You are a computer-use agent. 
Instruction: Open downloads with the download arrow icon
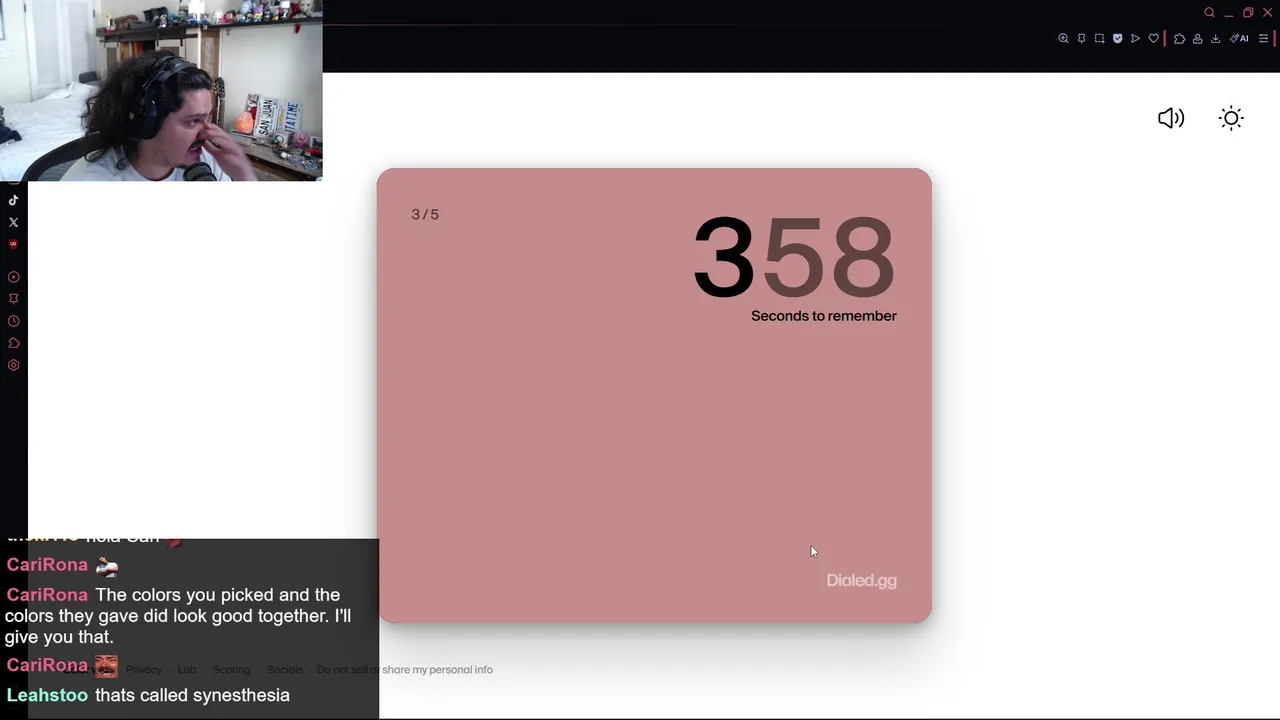pos(1215,39)
